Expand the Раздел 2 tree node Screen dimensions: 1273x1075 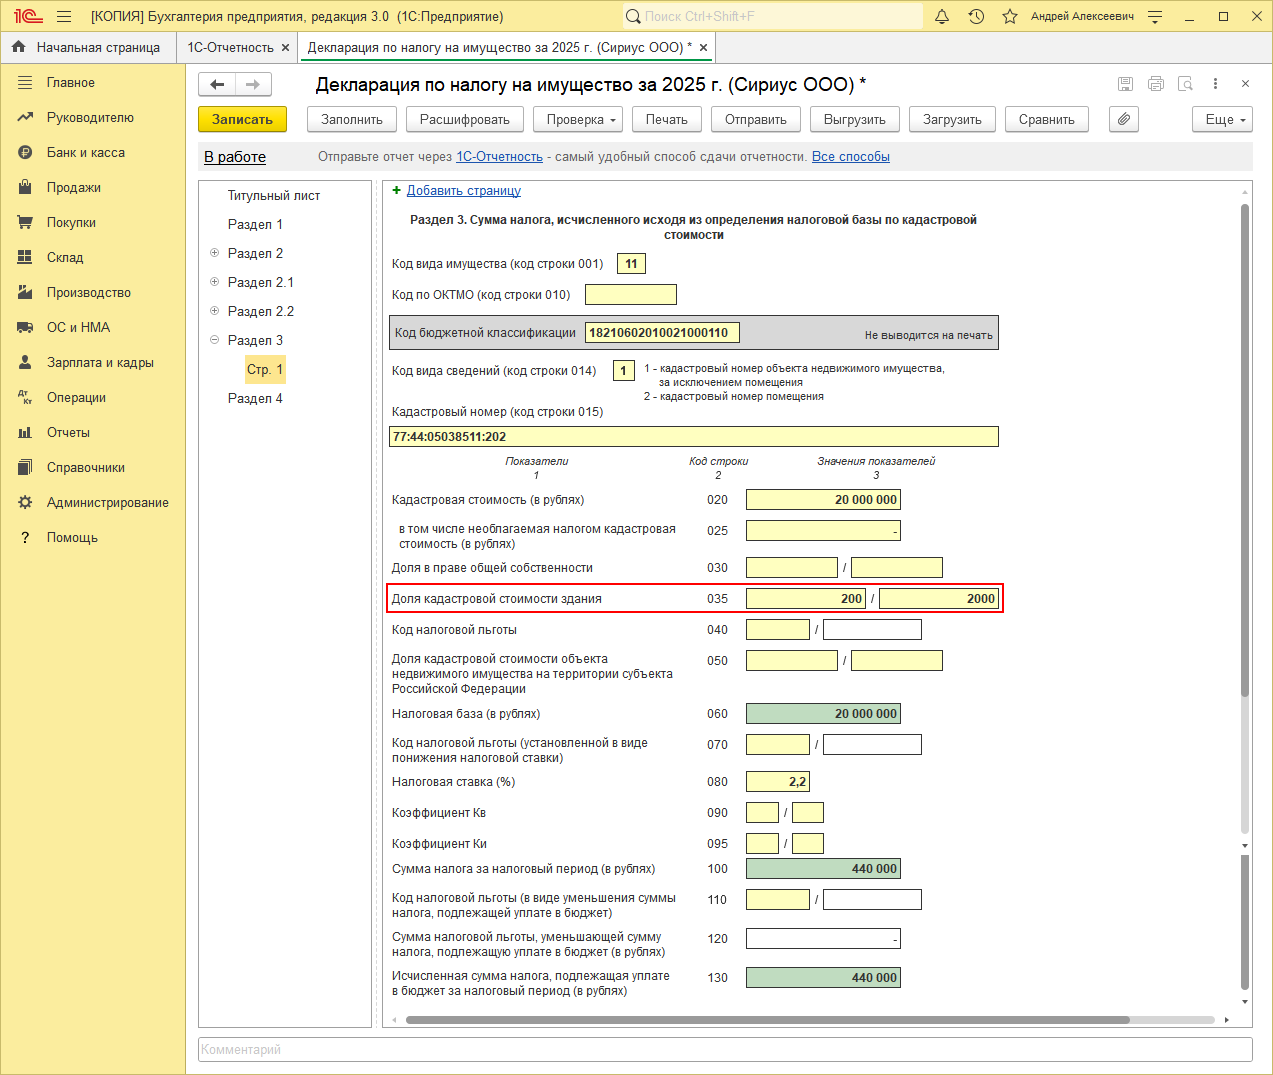(x=214, y=253)
